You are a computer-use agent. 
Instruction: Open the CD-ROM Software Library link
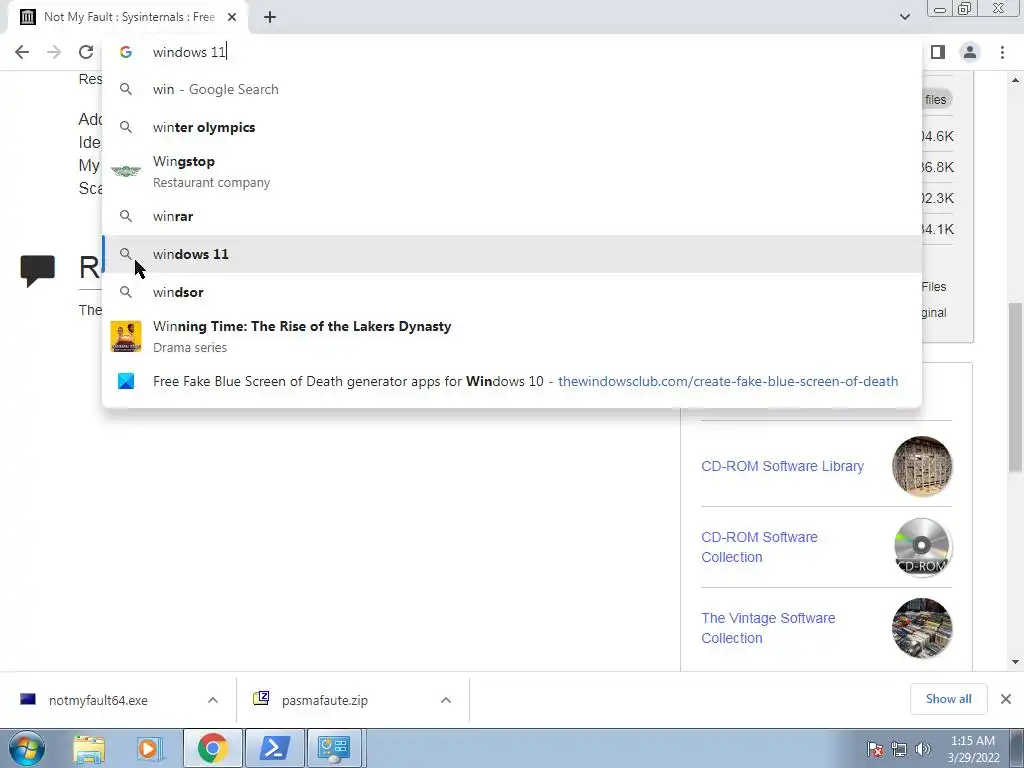click(782, 466)
